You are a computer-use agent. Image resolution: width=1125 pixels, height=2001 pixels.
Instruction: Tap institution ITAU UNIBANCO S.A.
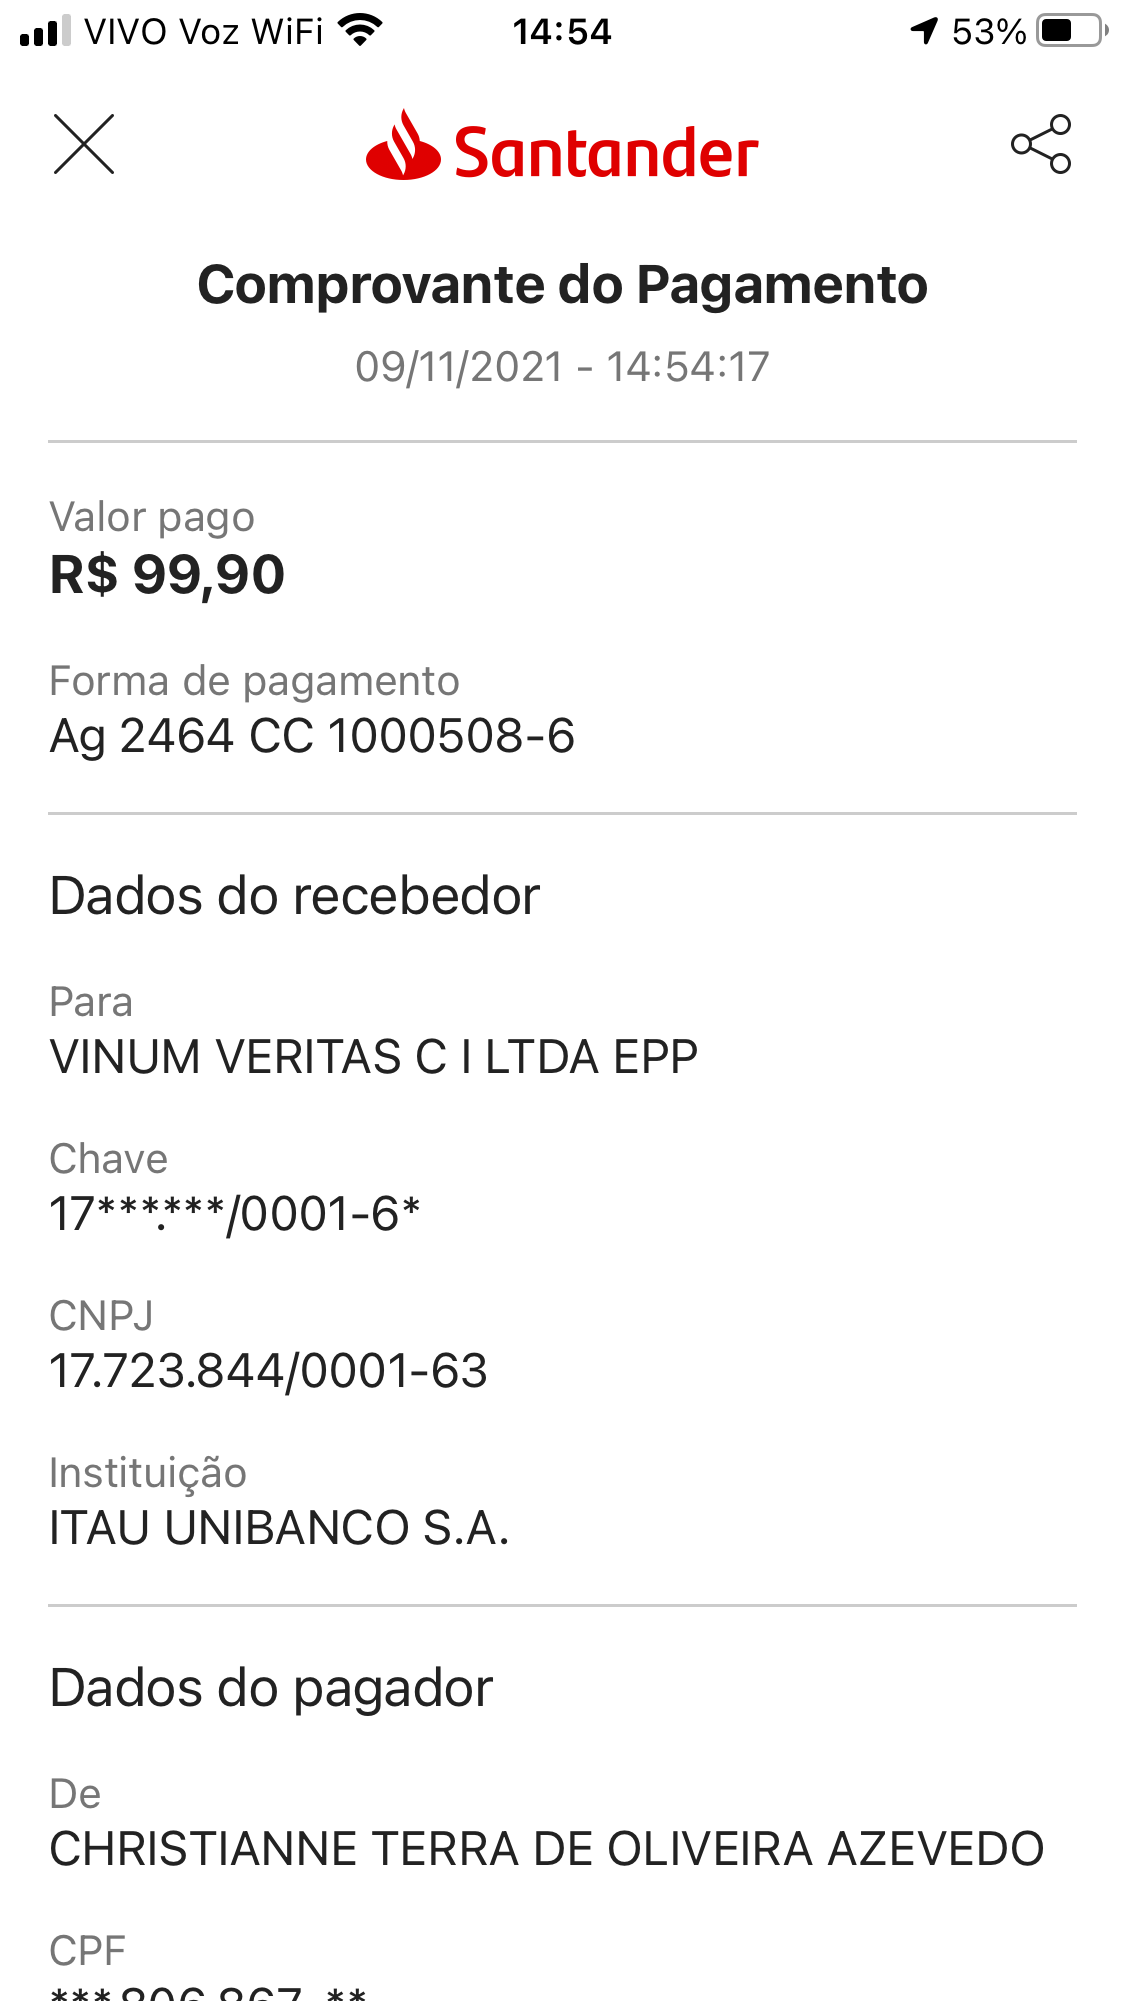(279, 1528)
